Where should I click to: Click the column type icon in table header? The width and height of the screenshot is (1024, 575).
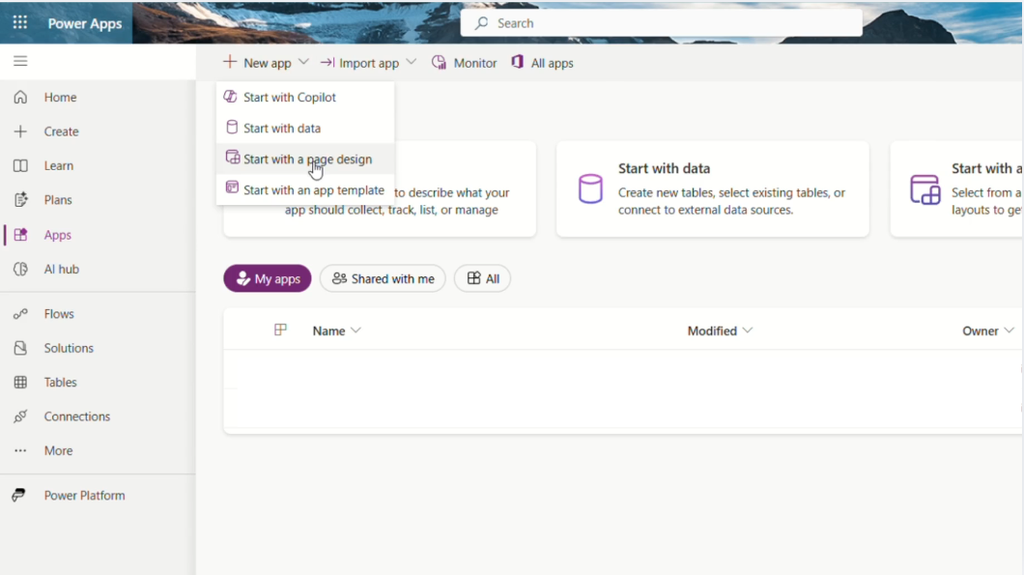tap(280, 330)
